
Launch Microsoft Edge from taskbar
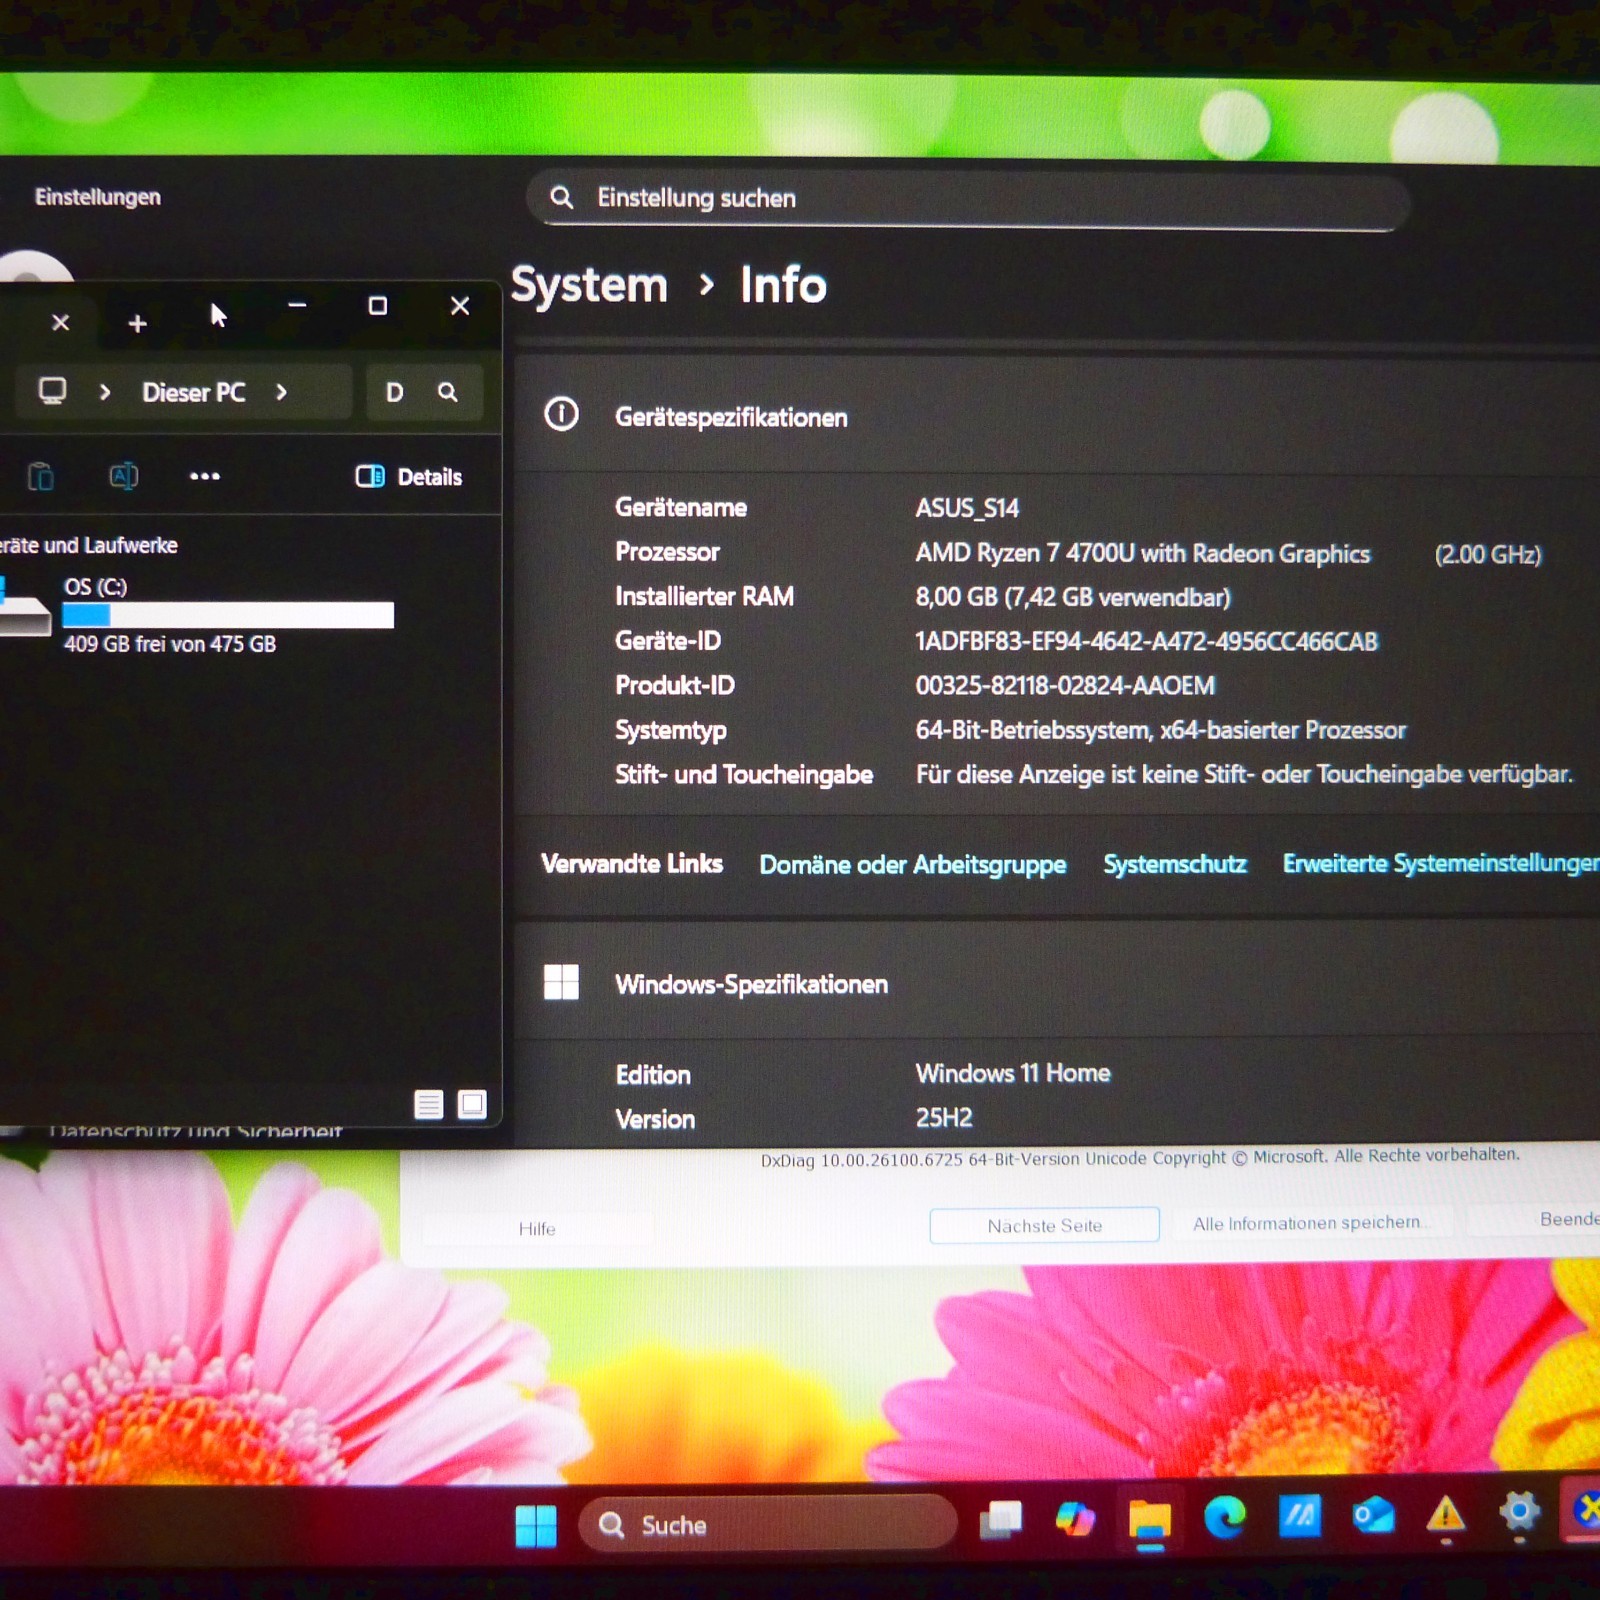1224,1517
